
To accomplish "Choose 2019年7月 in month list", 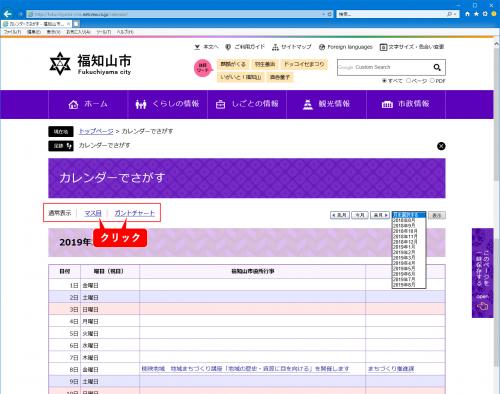I will (409, 279).
